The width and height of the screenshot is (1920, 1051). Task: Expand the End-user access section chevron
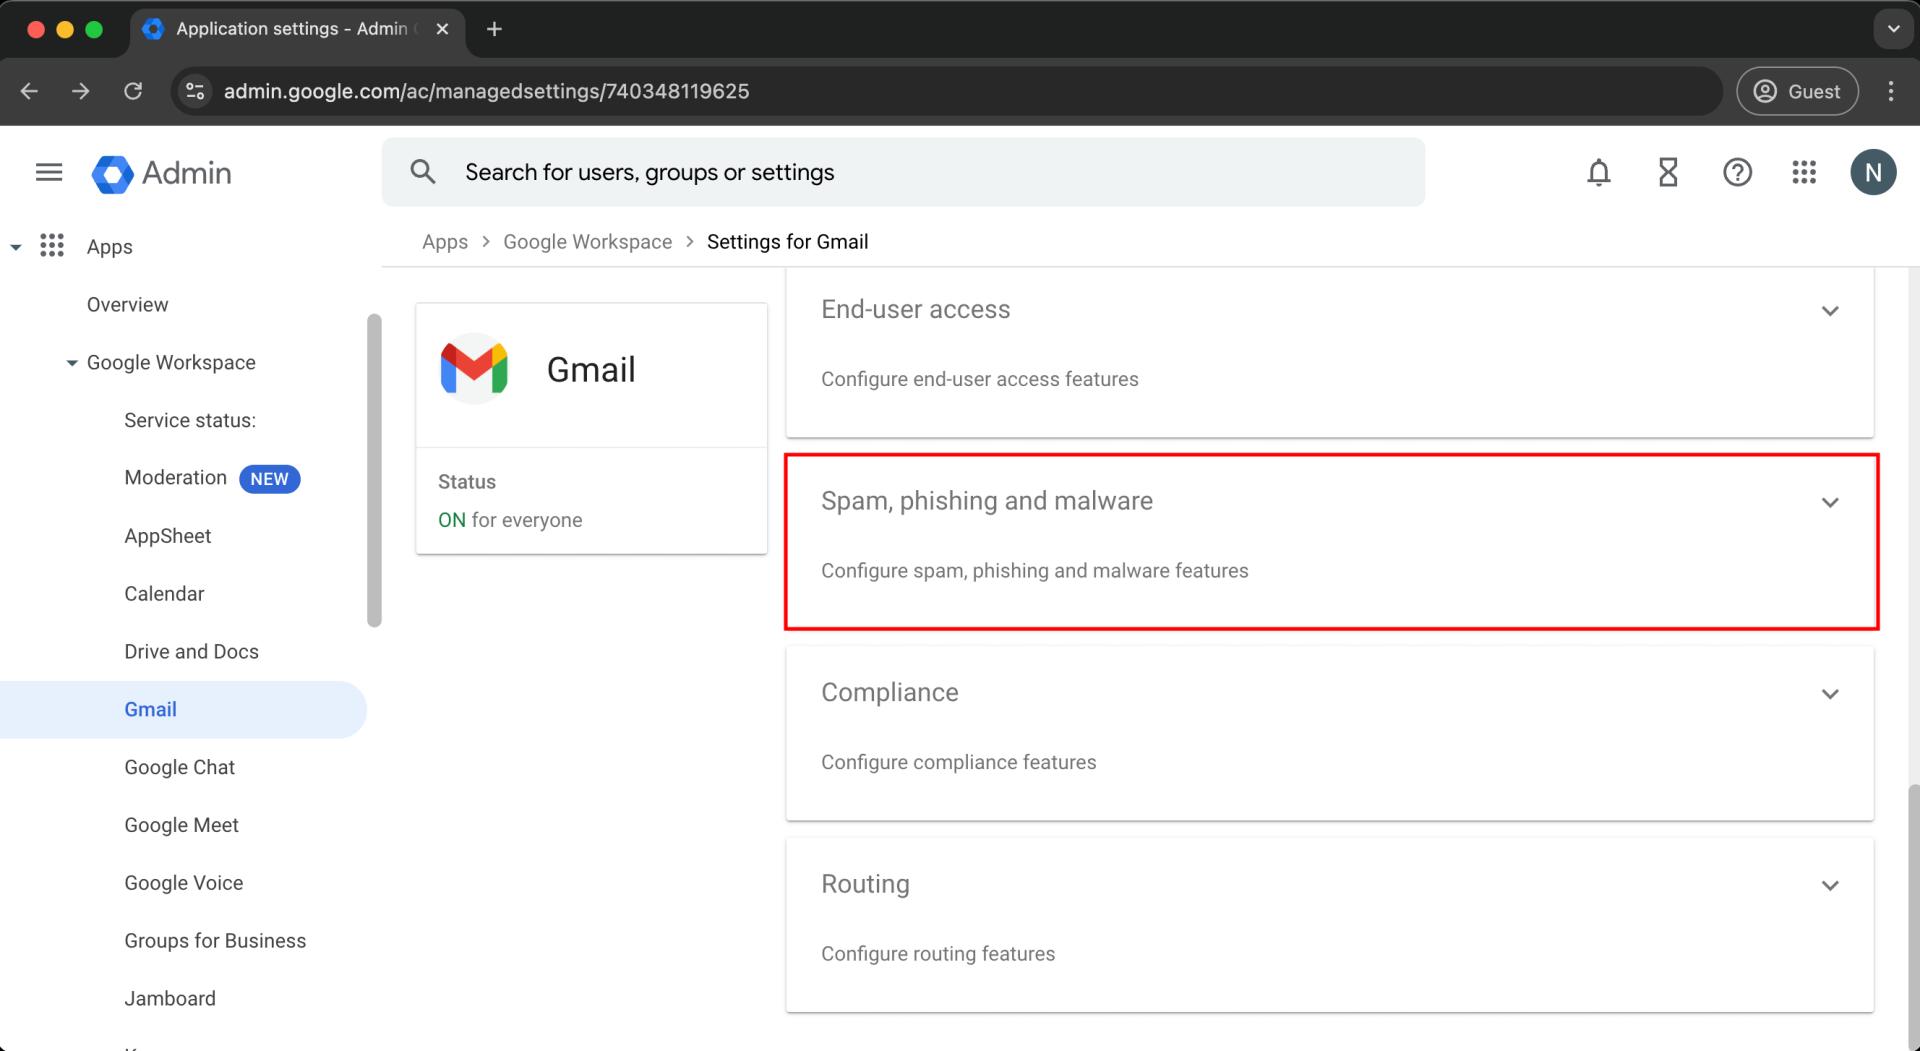point(1830,311)
